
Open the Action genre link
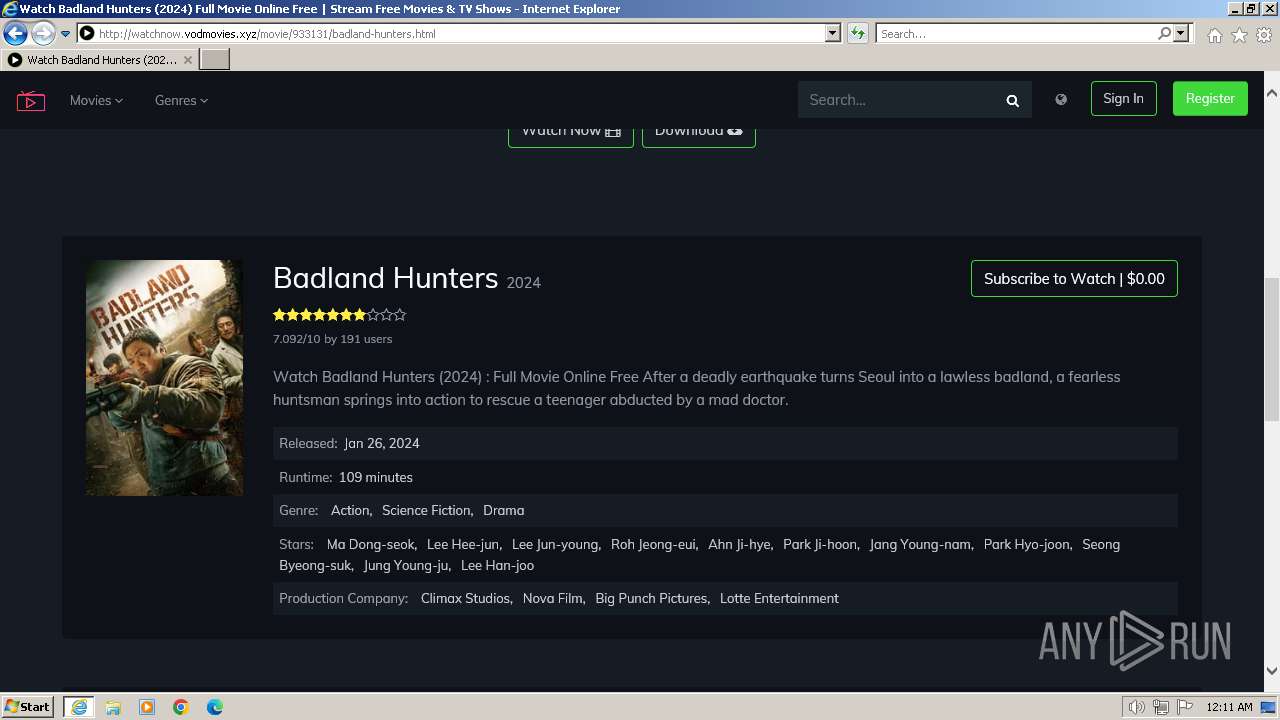[350, 510]
